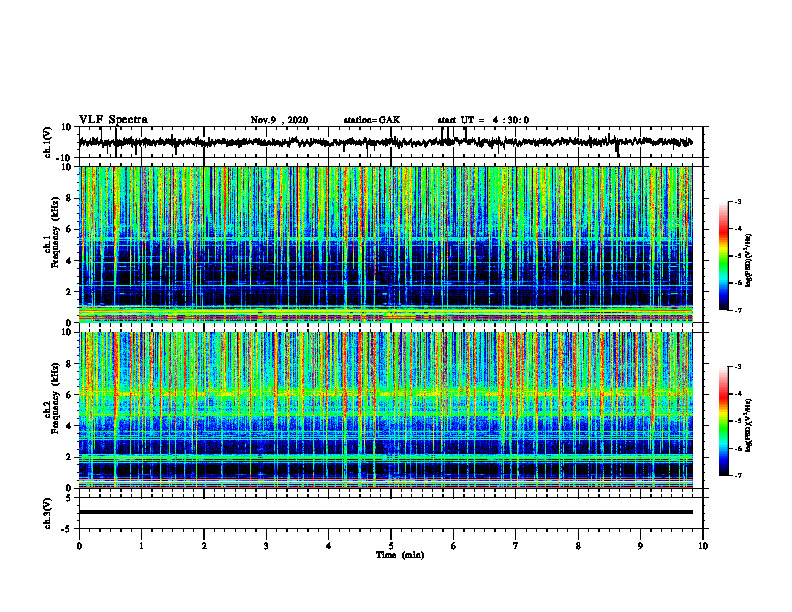The height and width of the screenshot is (612, 792).
Task: Click the ch.2 frequency spectrogram image
Action: click(x=386, y=410)
